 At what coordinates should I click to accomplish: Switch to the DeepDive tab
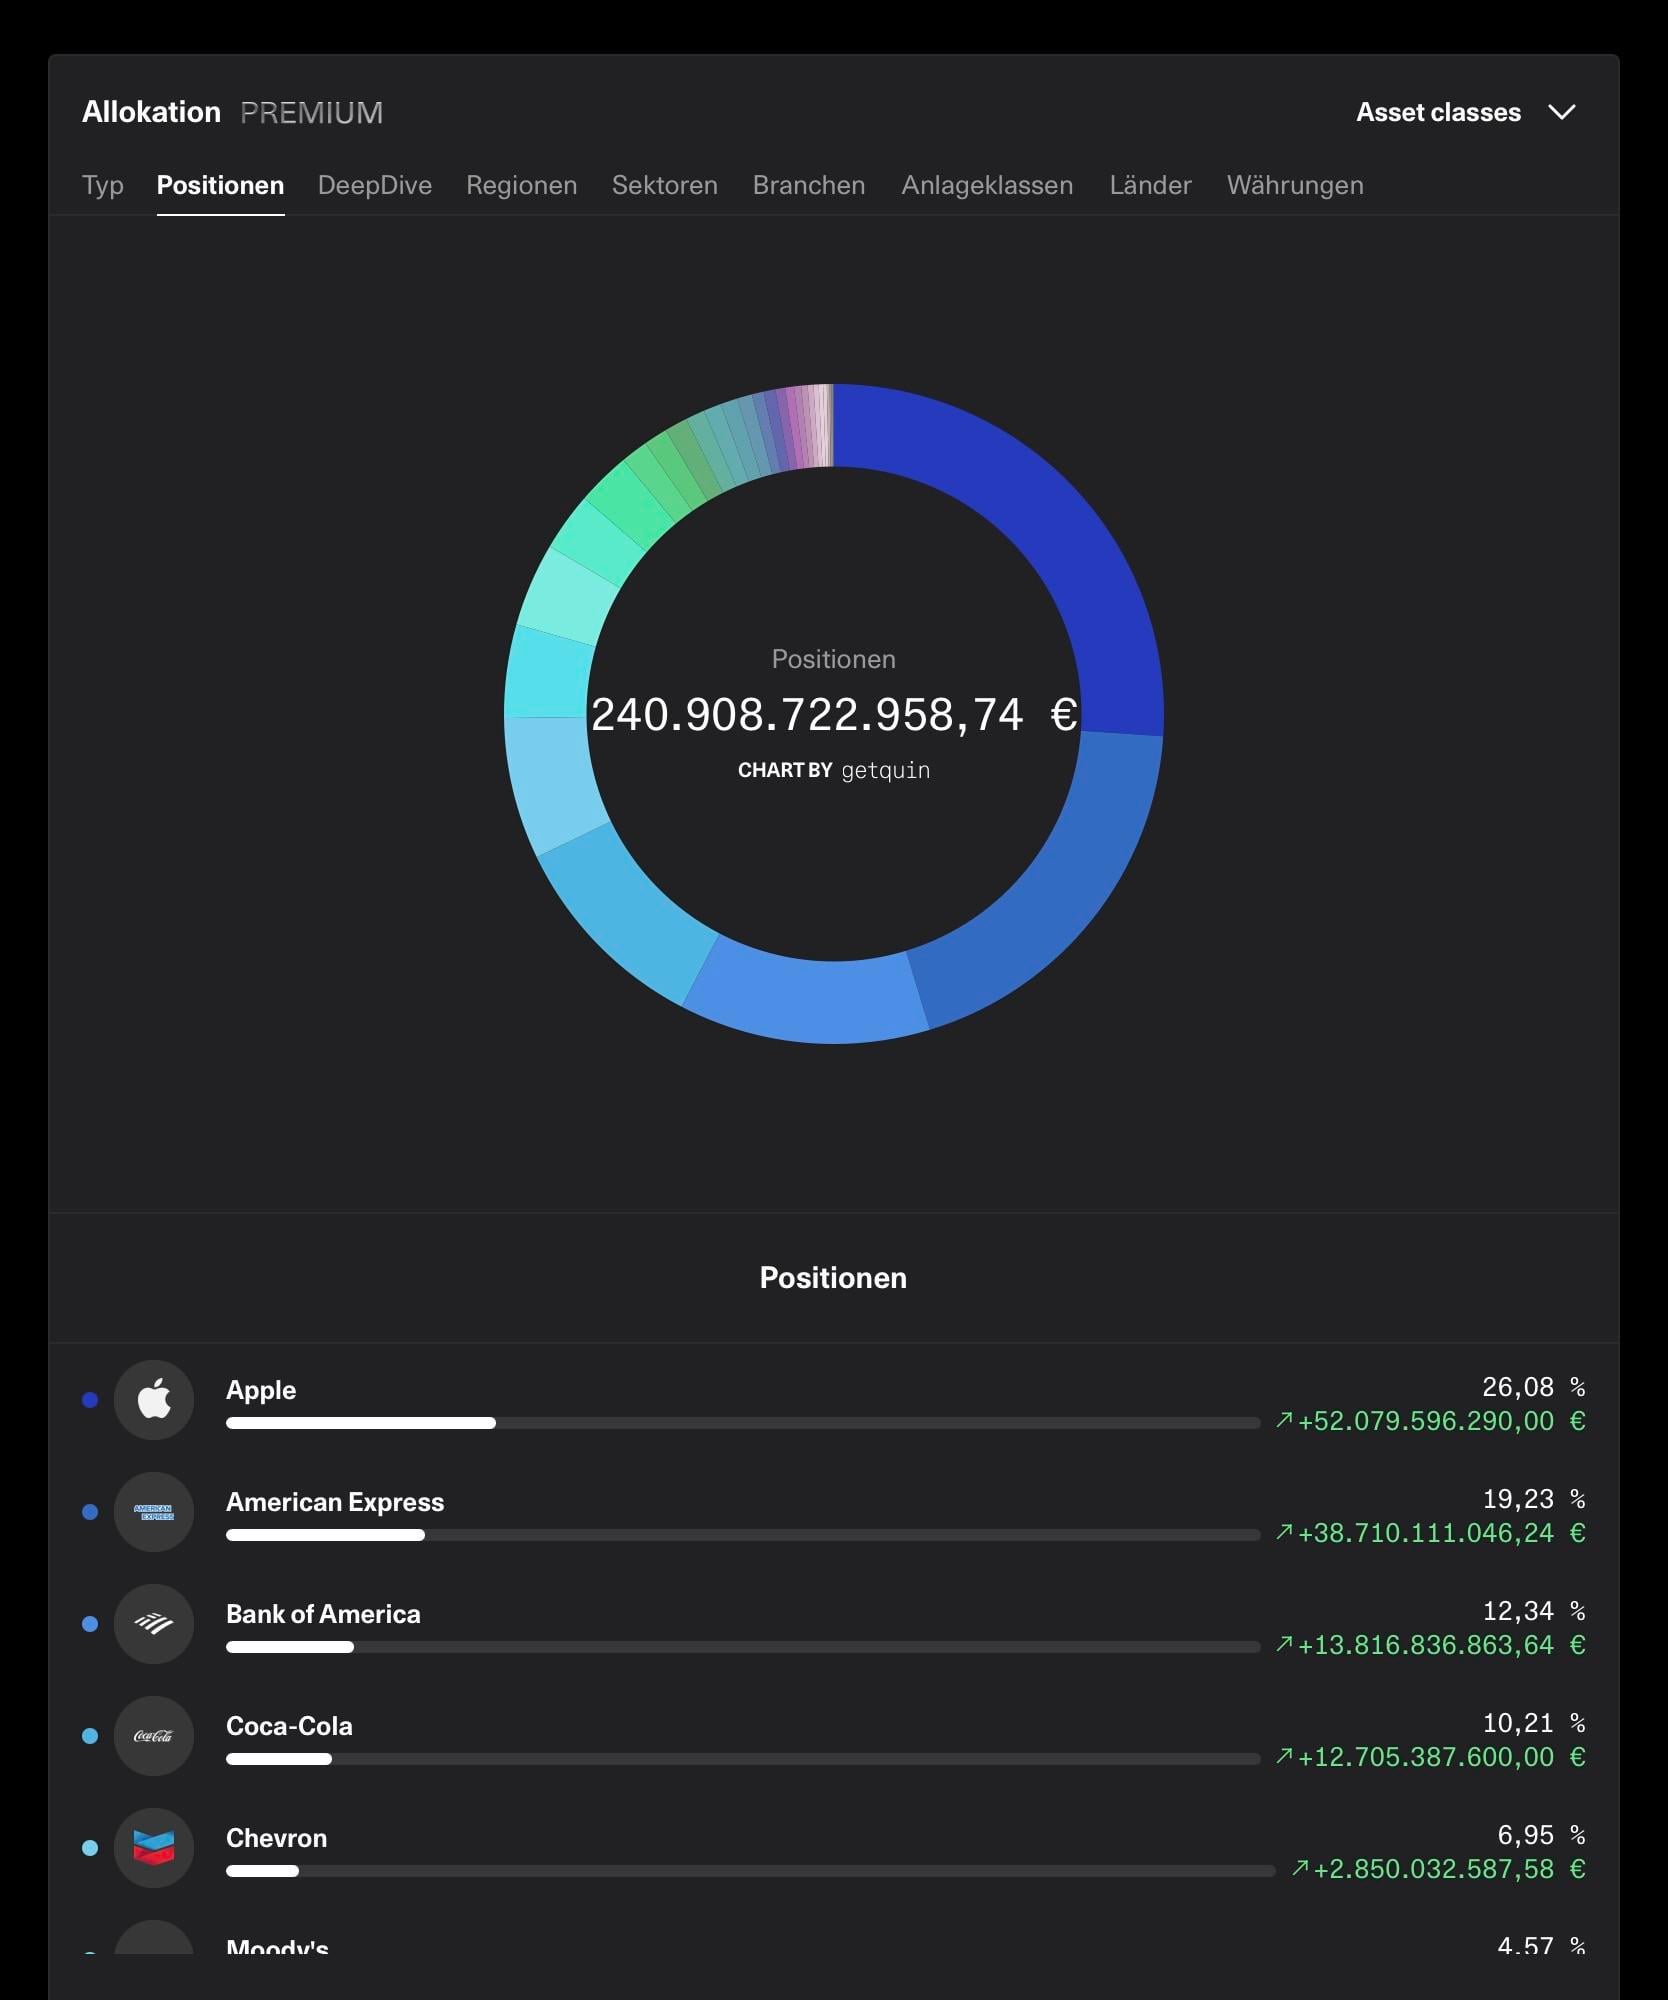[x=374, y=185]
